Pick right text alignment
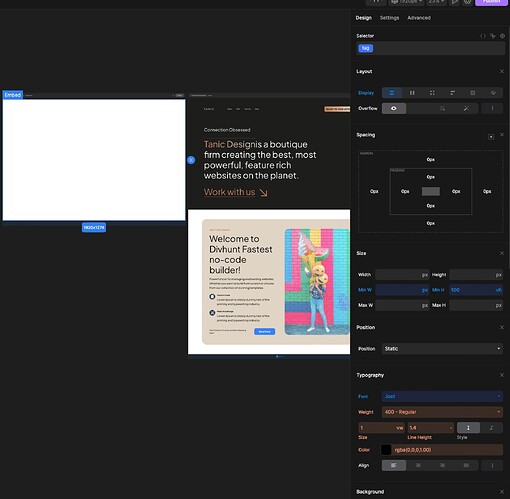Screen dimensions: 510x499 pyautogui.click(x=442, y=465)
